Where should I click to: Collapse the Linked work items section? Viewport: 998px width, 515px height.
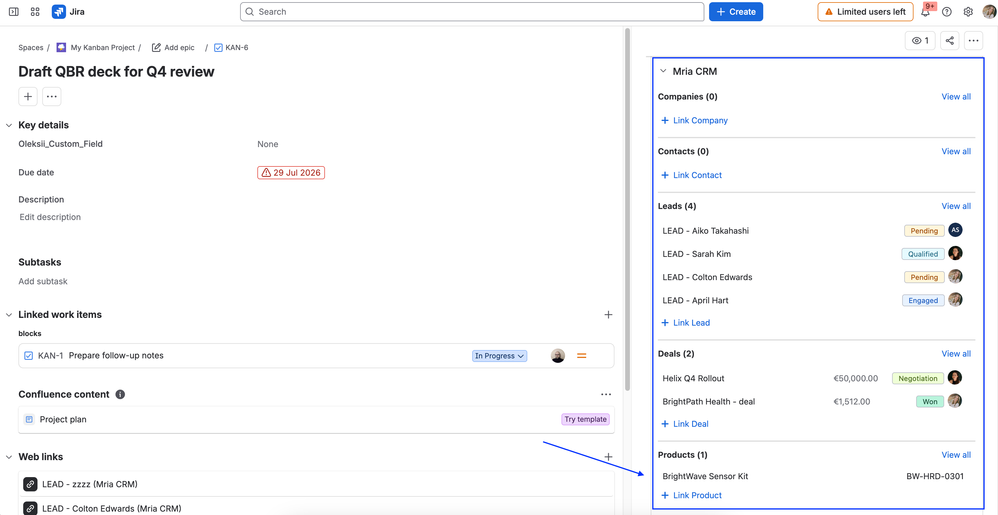click(9, 314)
